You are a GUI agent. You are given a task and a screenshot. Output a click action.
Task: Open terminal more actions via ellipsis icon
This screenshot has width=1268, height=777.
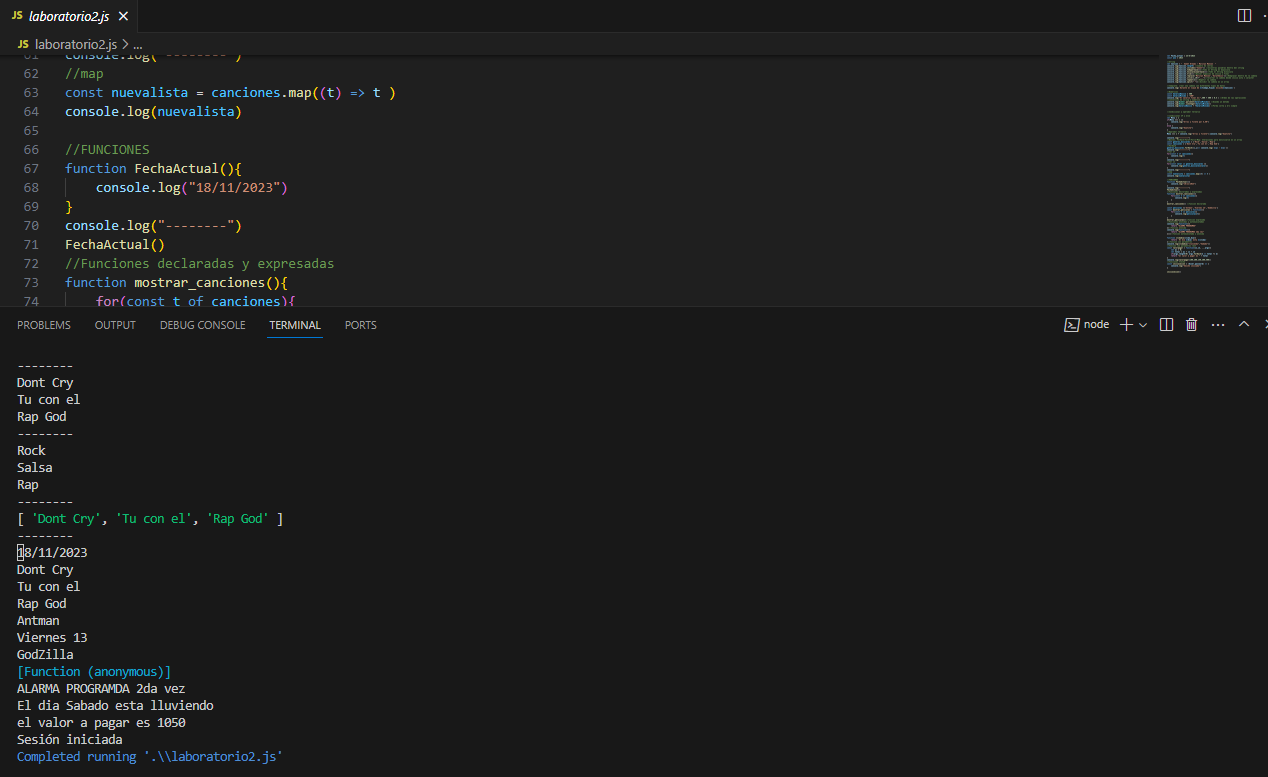[1217, 324]
